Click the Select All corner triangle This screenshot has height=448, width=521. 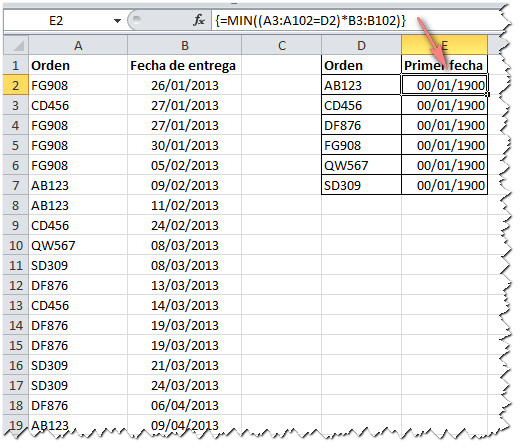16,45
